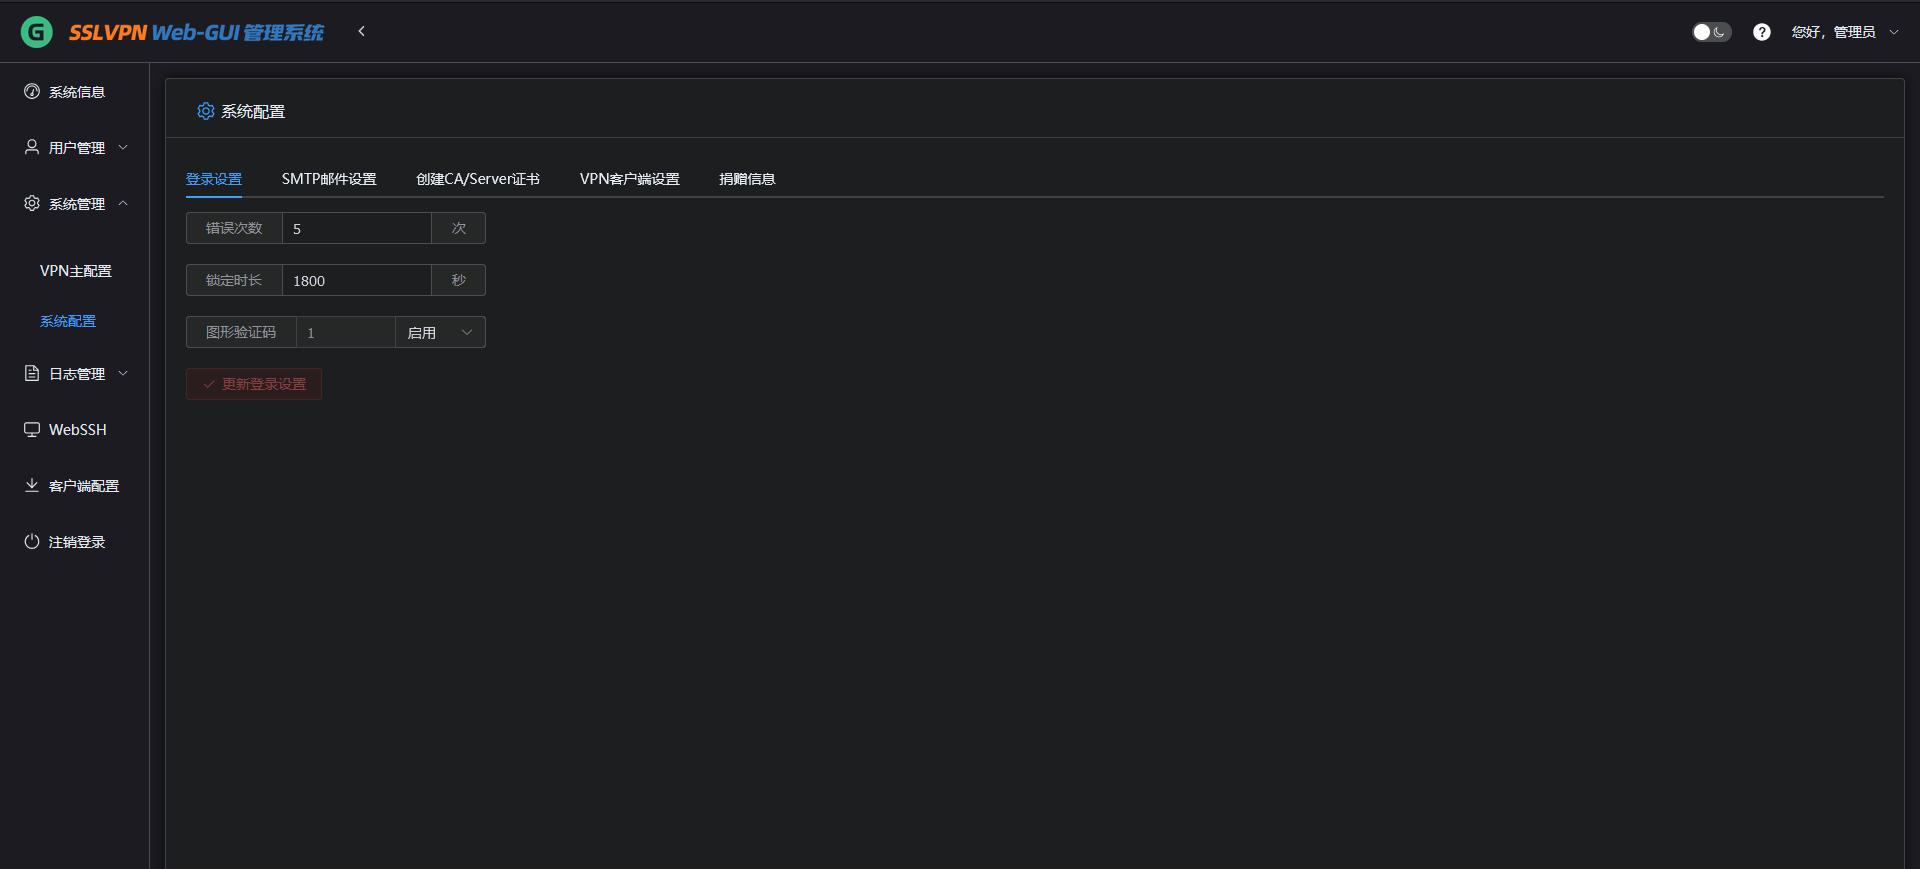Viewport: 1920px width, 869px height.
Task: Switch to the VPN客户端设置 tab
Action: point(630,179)
